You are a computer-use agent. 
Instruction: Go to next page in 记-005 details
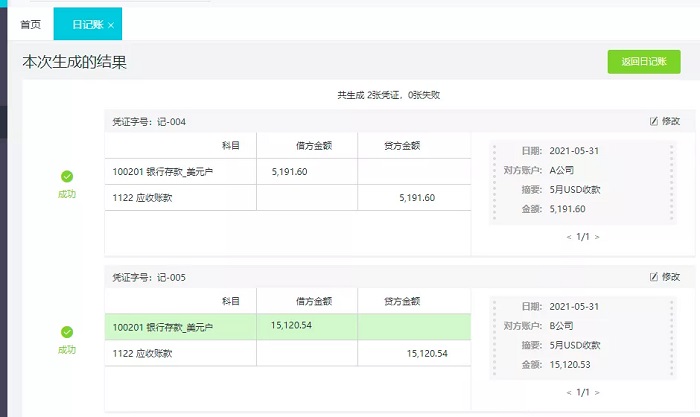[597, 393]
